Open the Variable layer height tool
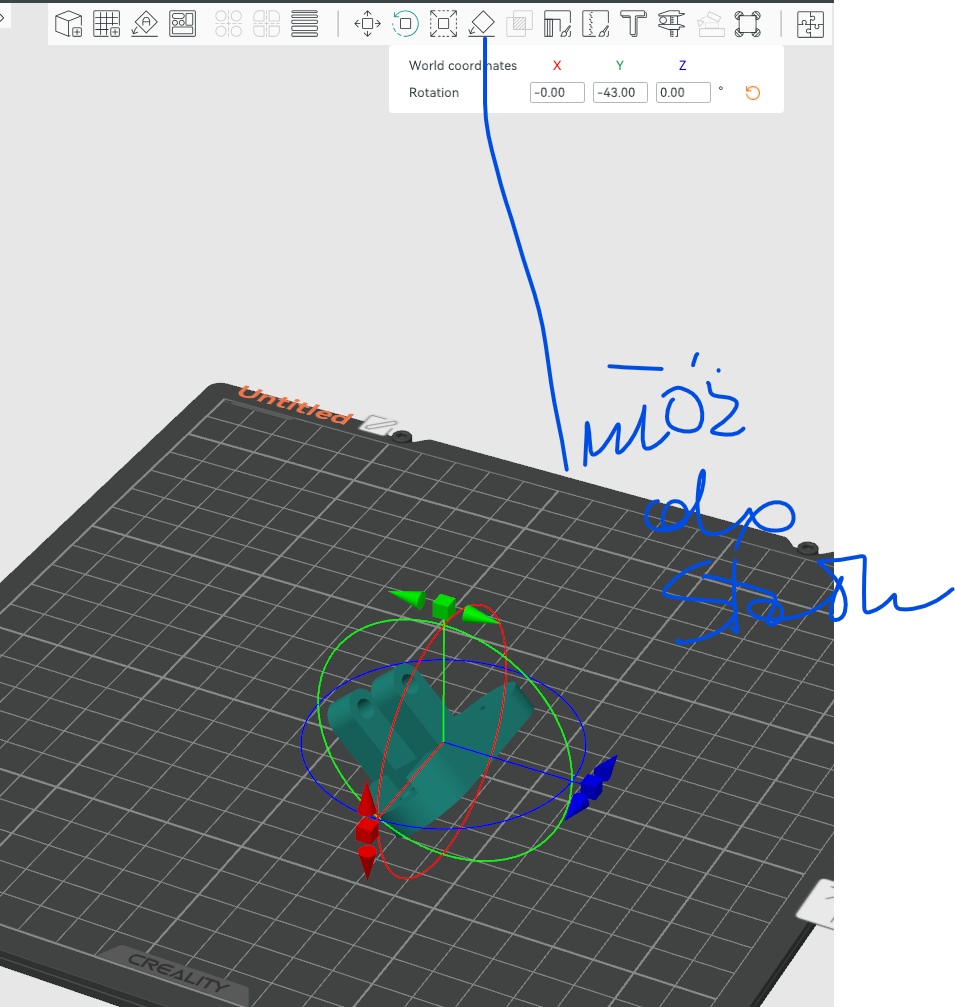 [x=304, y=24]
